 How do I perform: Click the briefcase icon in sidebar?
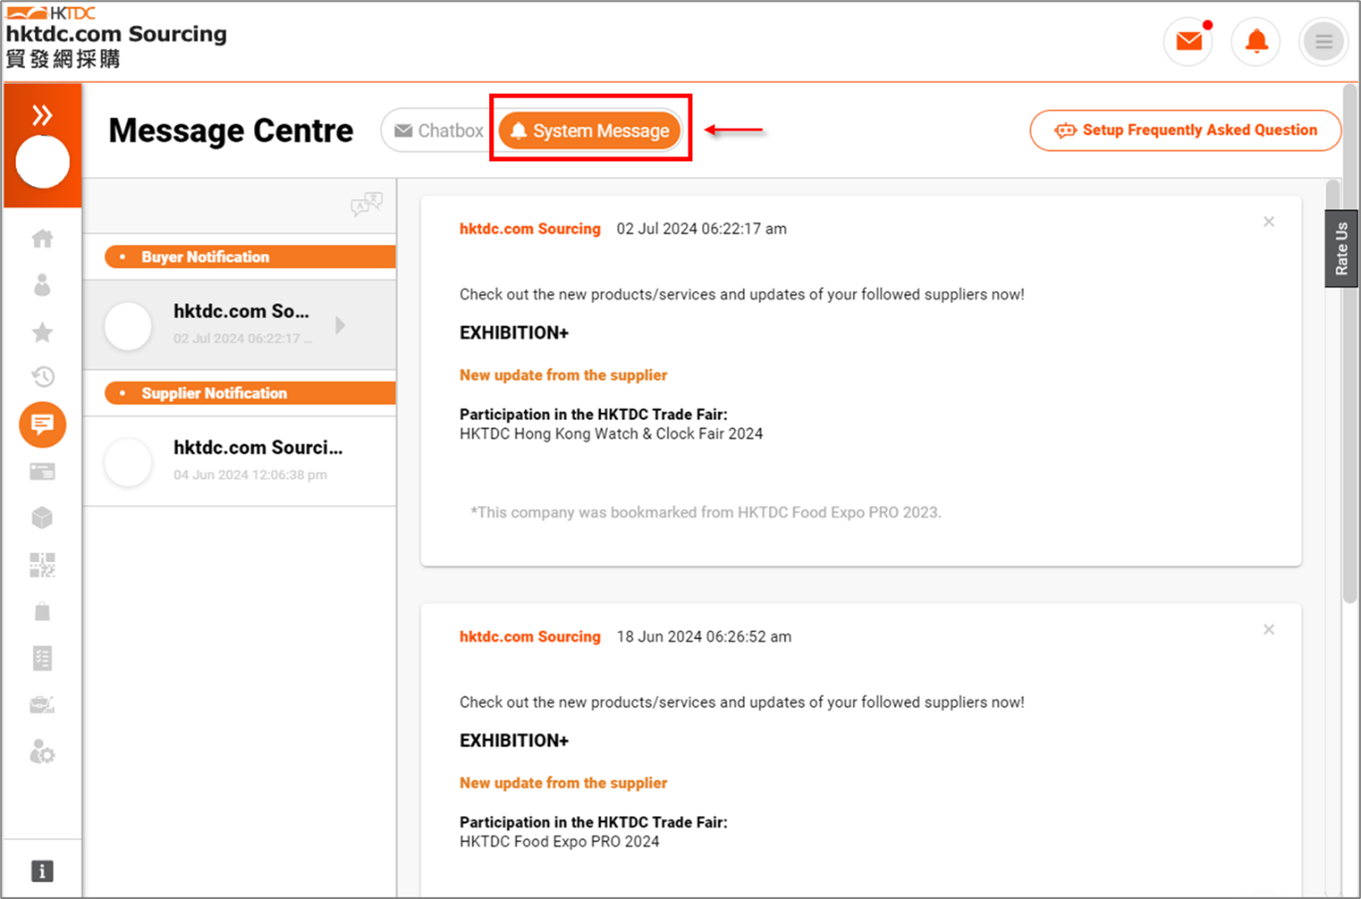(42, 705)
